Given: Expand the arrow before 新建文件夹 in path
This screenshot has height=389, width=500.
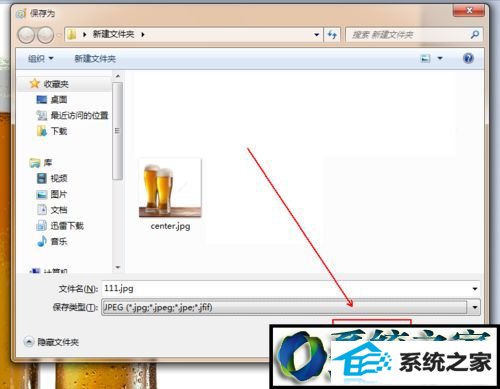Looking at the screenshot, I should point(85,34).
